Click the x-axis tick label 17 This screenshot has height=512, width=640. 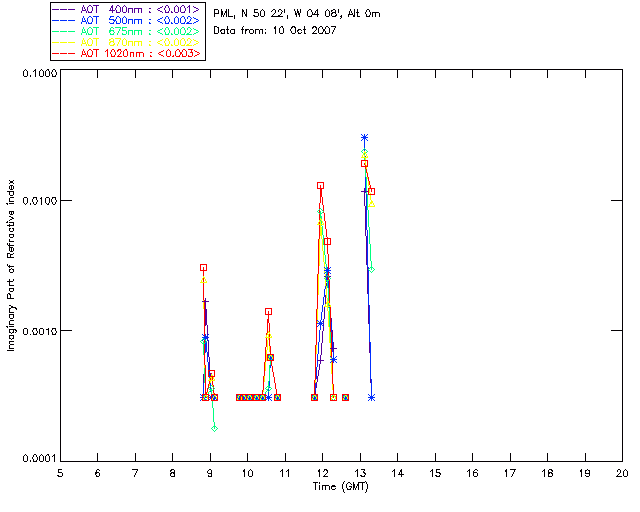point(510,473)
